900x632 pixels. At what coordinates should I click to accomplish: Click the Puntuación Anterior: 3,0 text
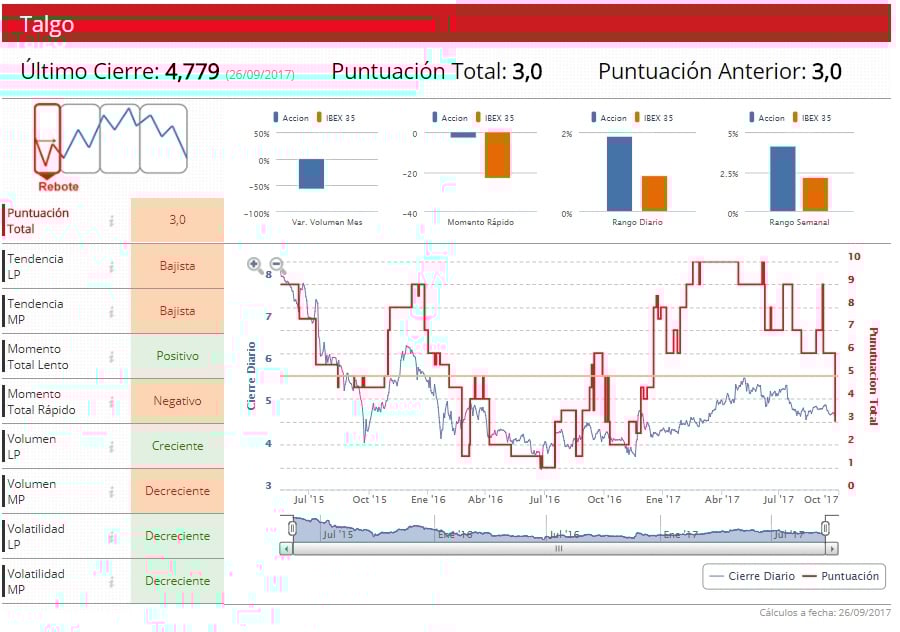tap(720, 72)
